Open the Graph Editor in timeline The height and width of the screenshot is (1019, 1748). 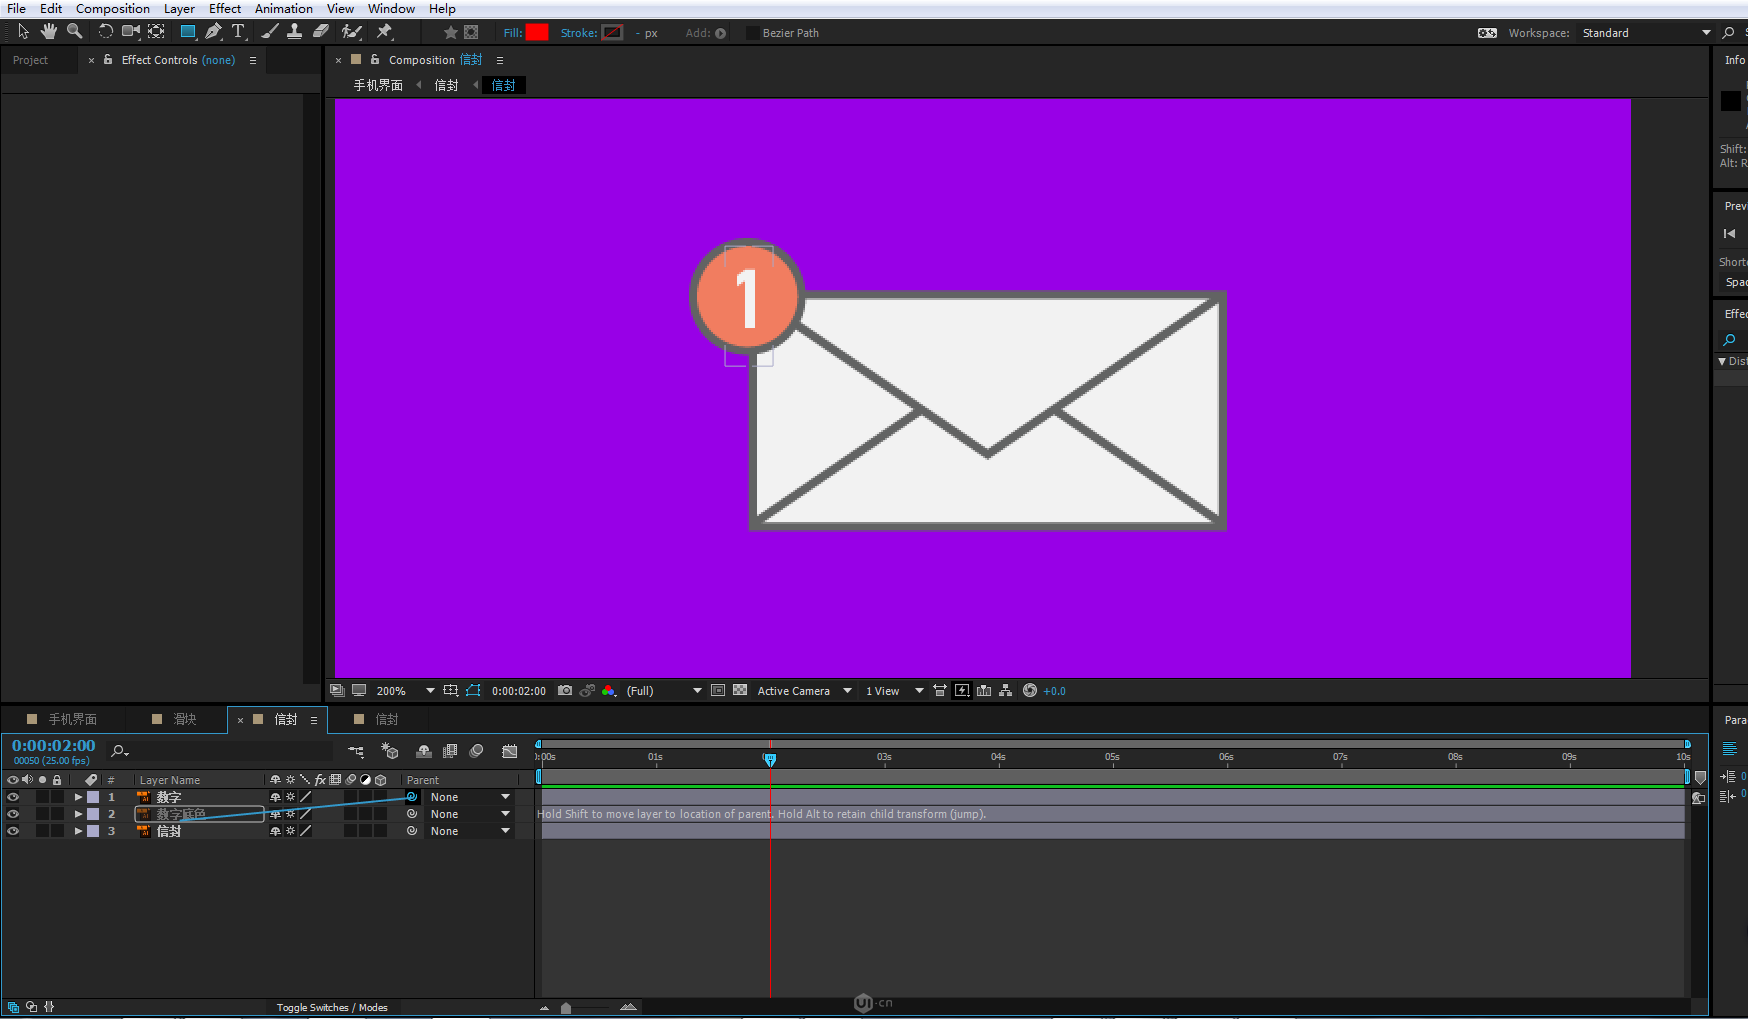tap(510, 751)
